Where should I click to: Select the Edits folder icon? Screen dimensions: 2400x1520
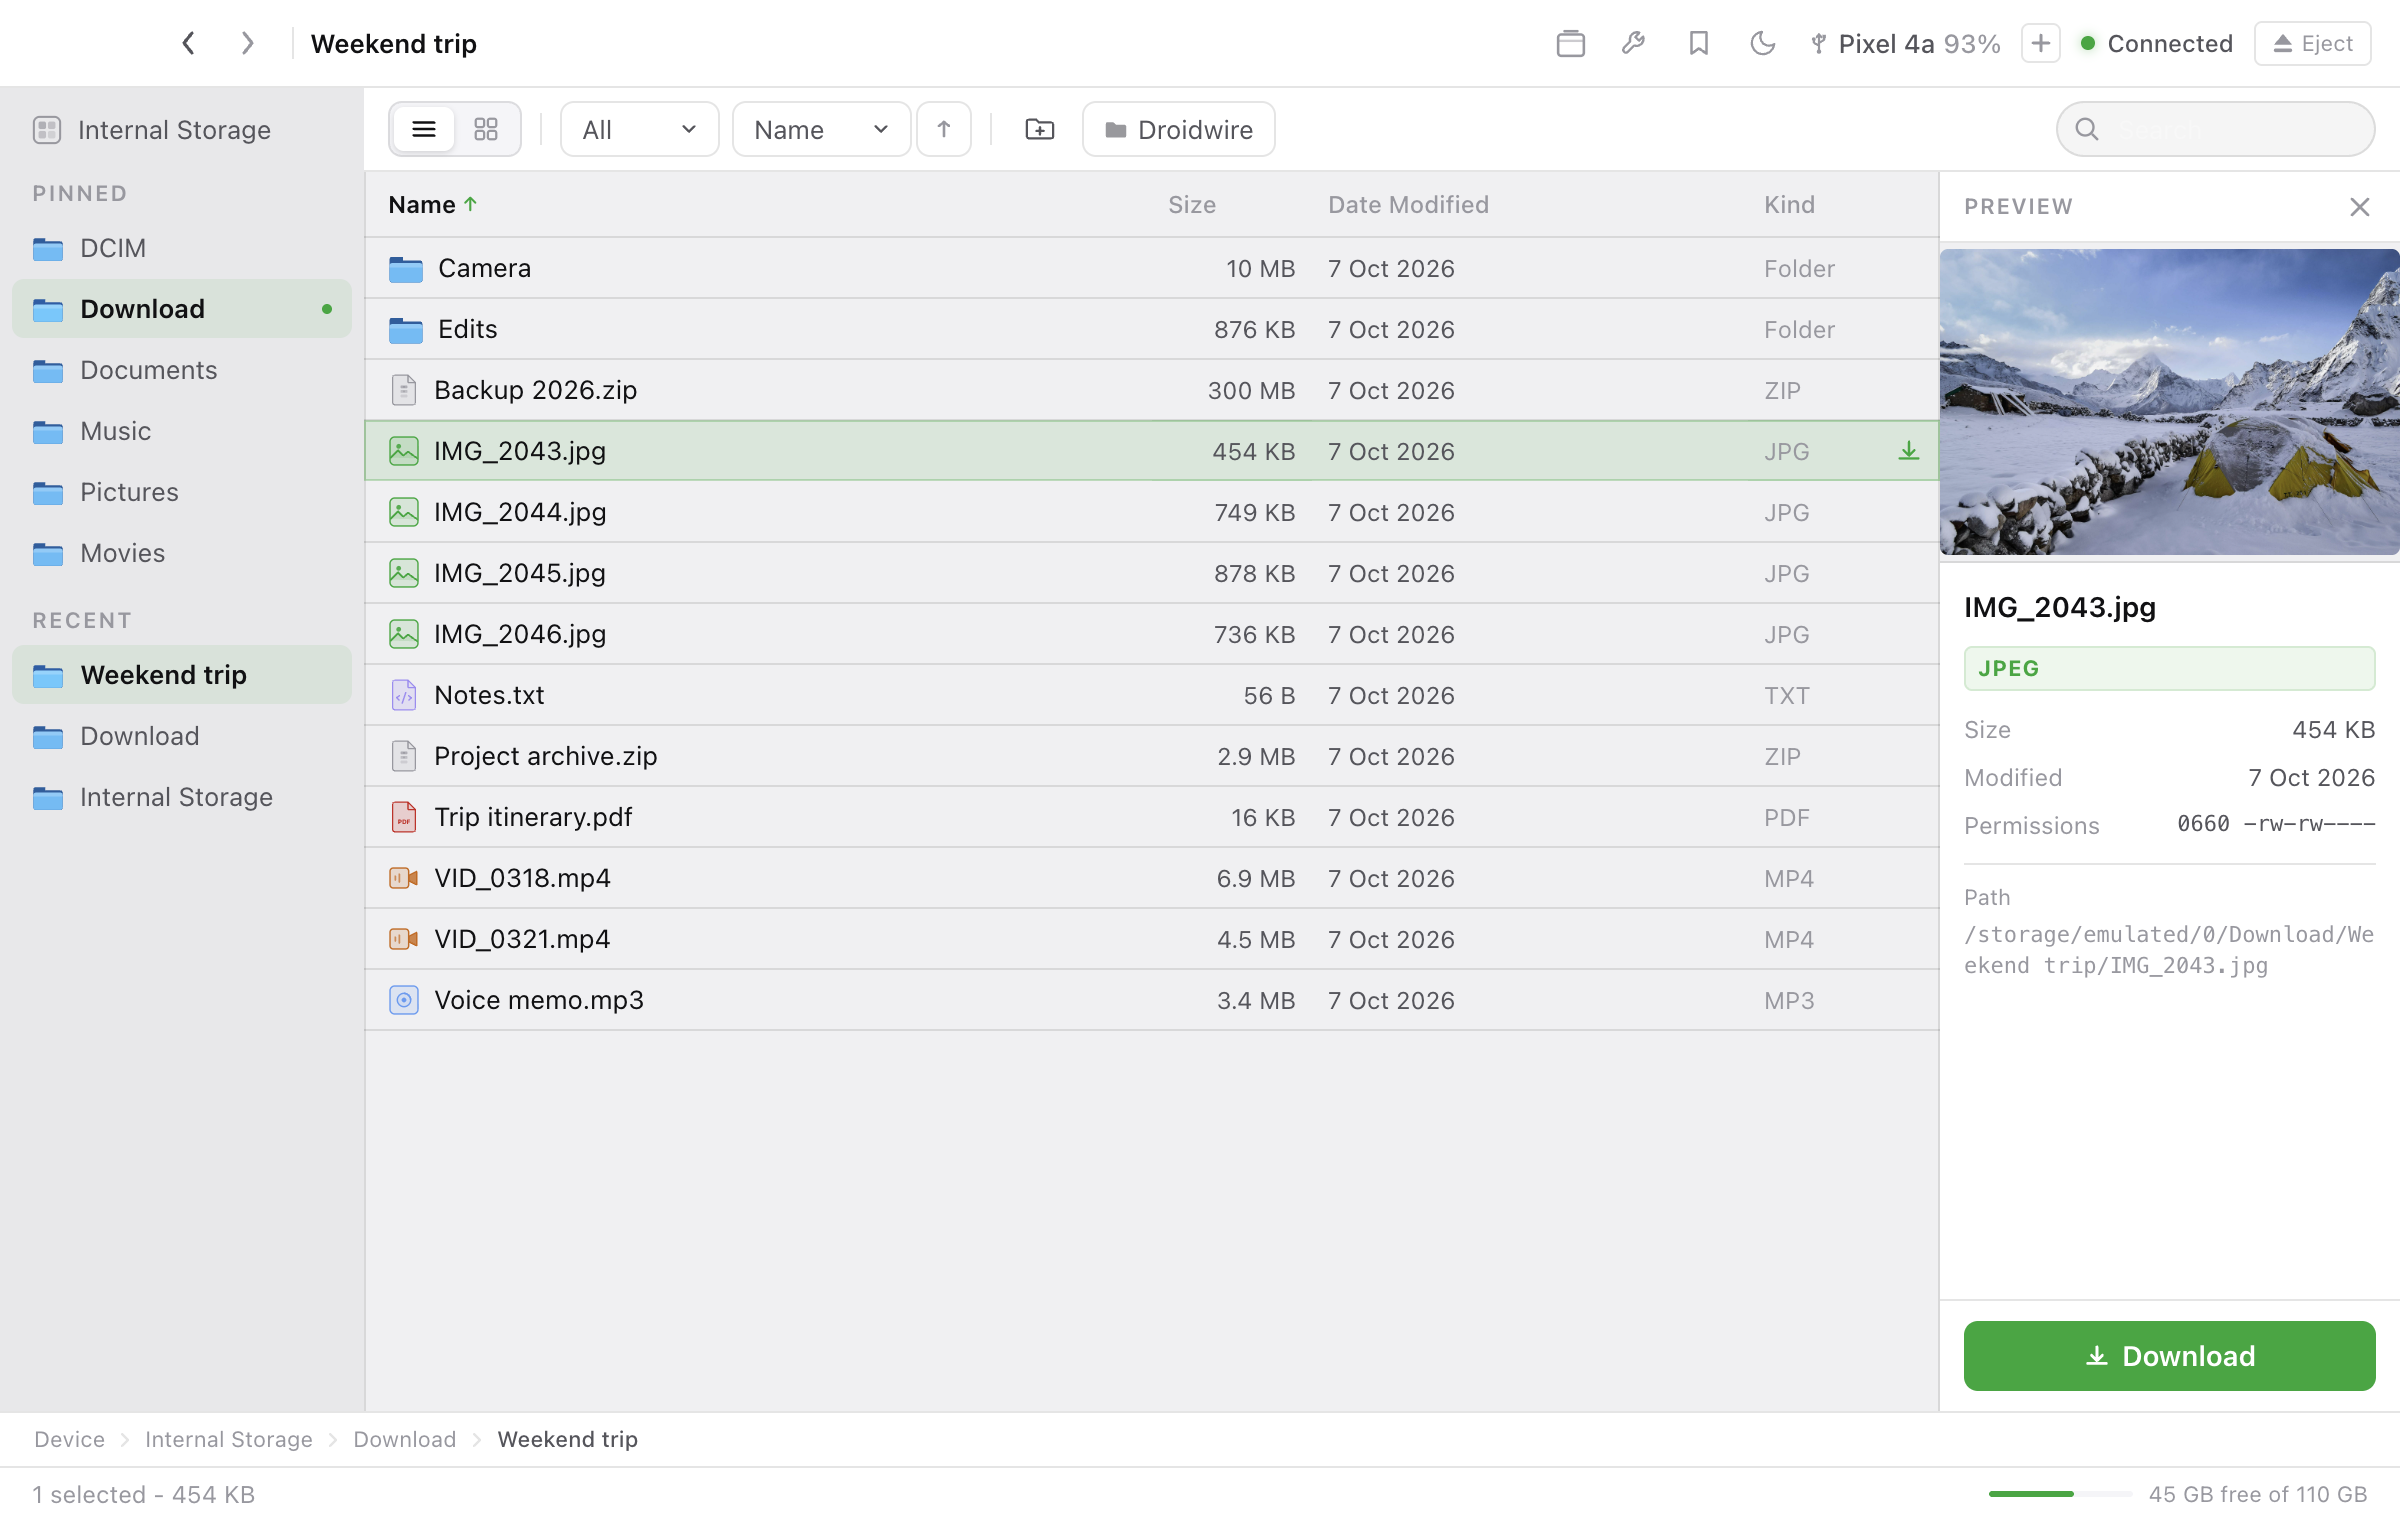pos(405,330)
